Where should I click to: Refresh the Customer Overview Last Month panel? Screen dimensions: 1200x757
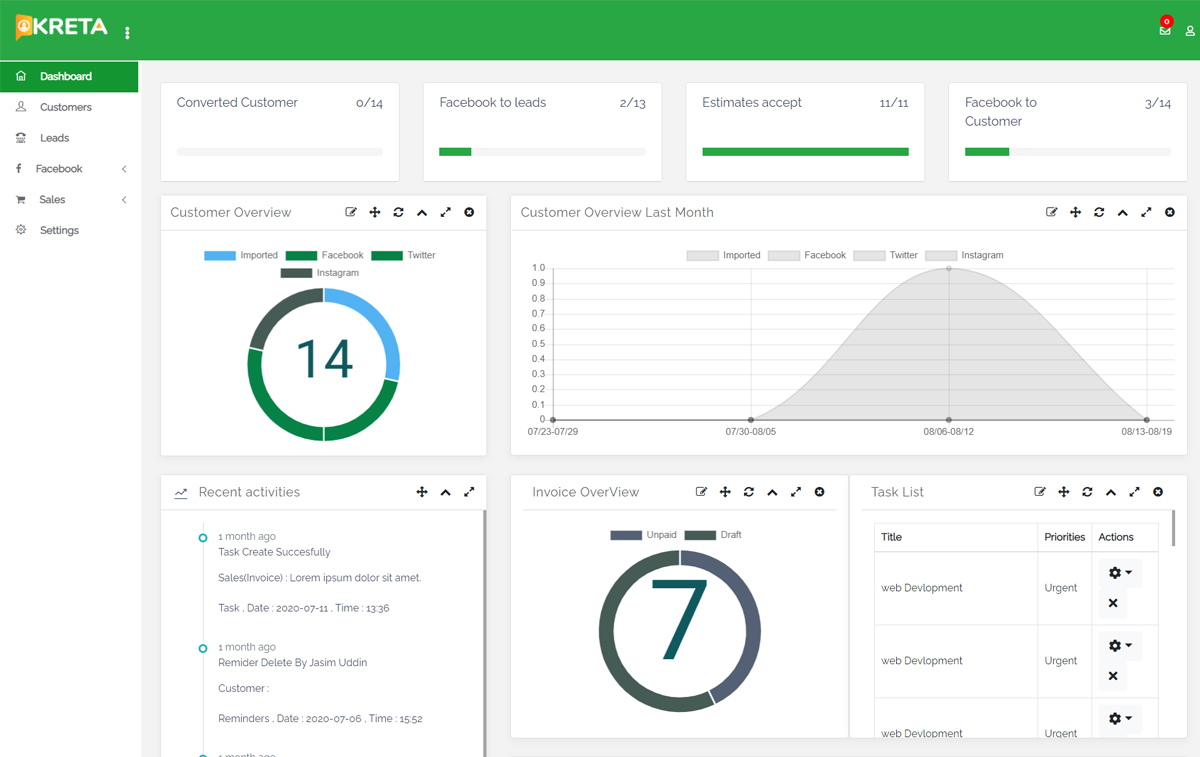tap(1099, 212)
